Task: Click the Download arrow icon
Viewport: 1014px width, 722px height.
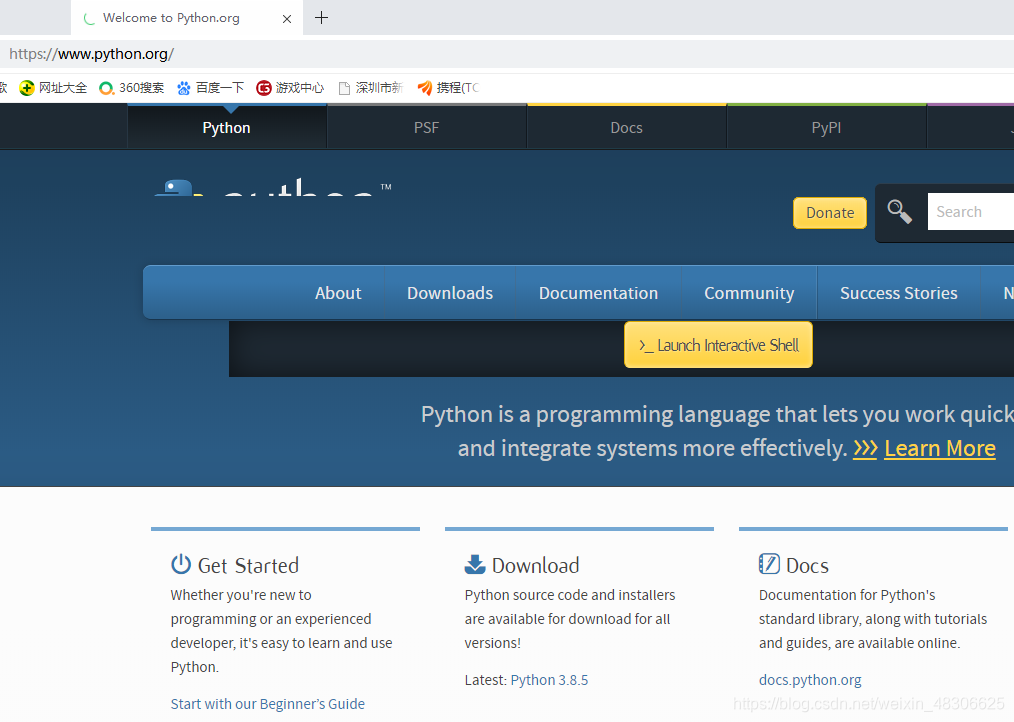Action: point(475,564)
